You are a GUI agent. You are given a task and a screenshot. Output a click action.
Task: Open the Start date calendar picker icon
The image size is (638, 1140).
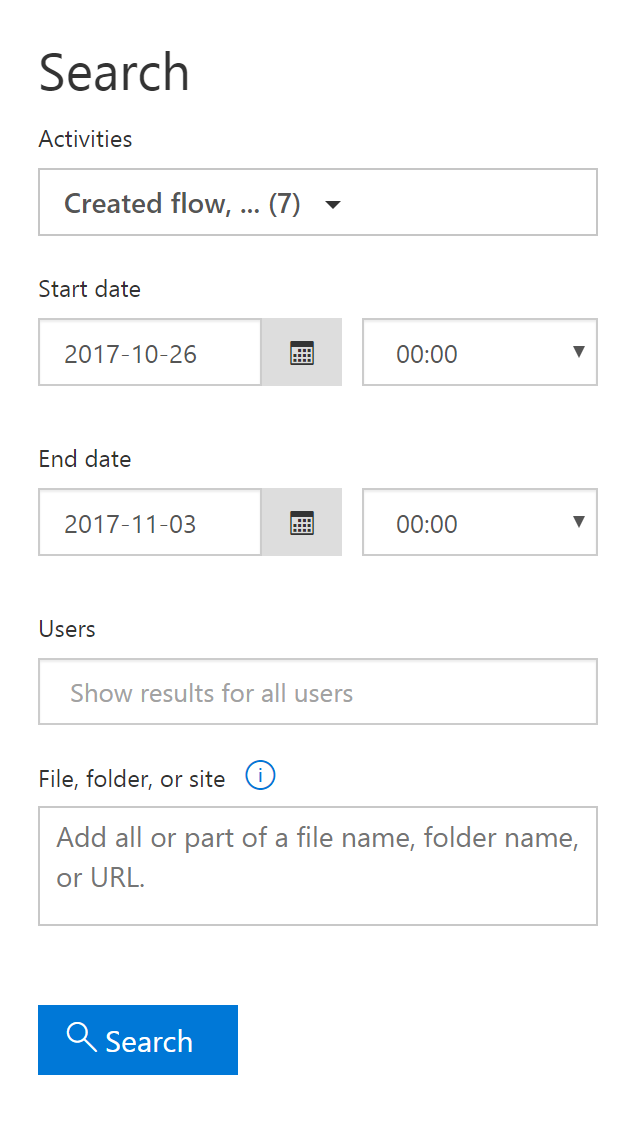tap(301, 352)
